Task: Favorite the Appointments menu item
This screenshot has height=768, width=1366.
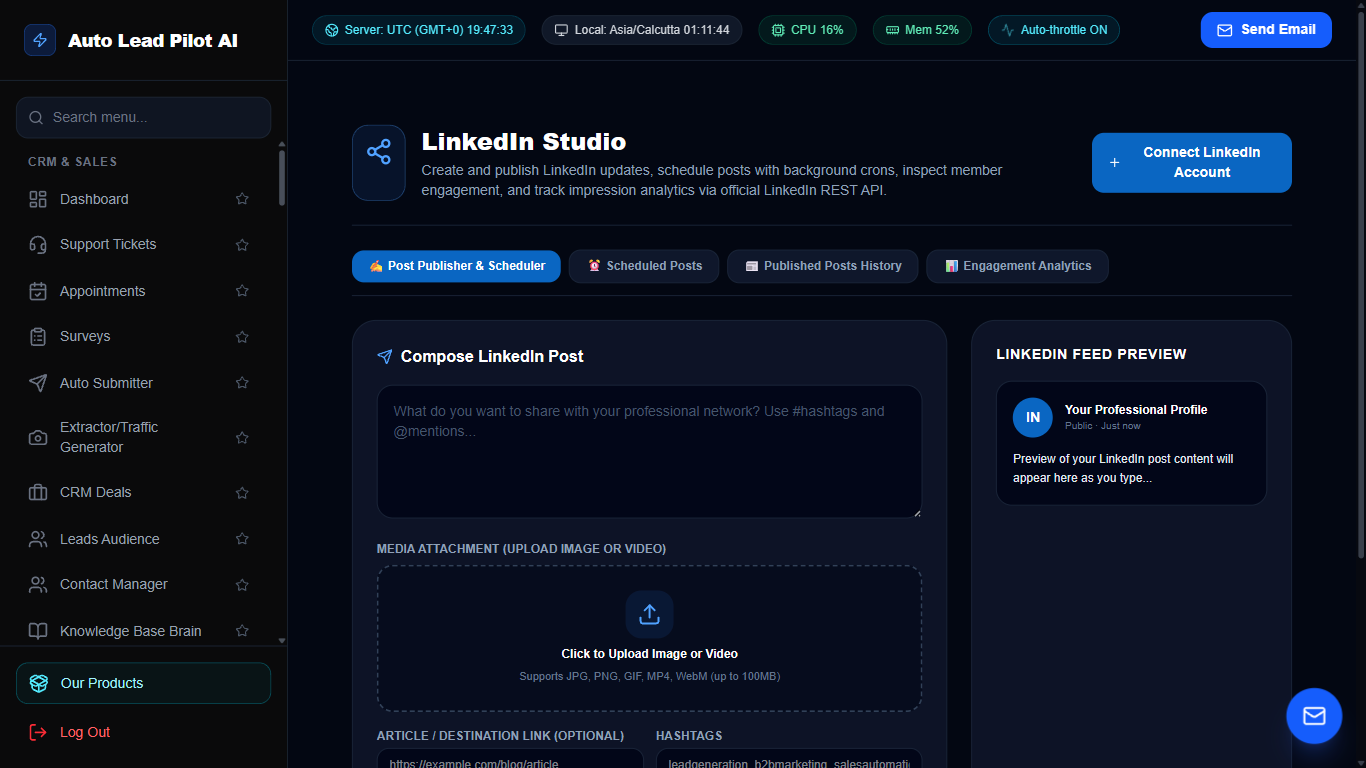Action: (x=242, y=291)
